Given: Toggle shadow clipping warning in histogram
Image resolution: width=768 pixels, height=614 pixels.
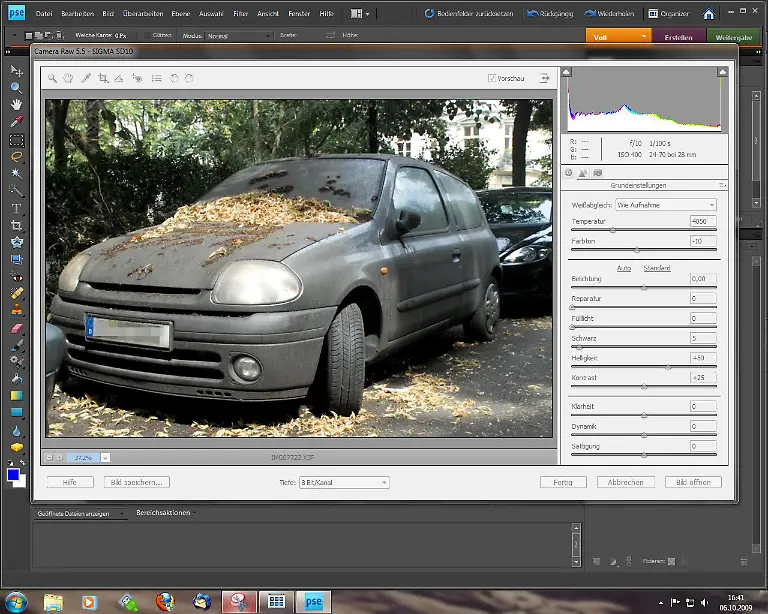Looking at the screenshot, I should [567, 72].
